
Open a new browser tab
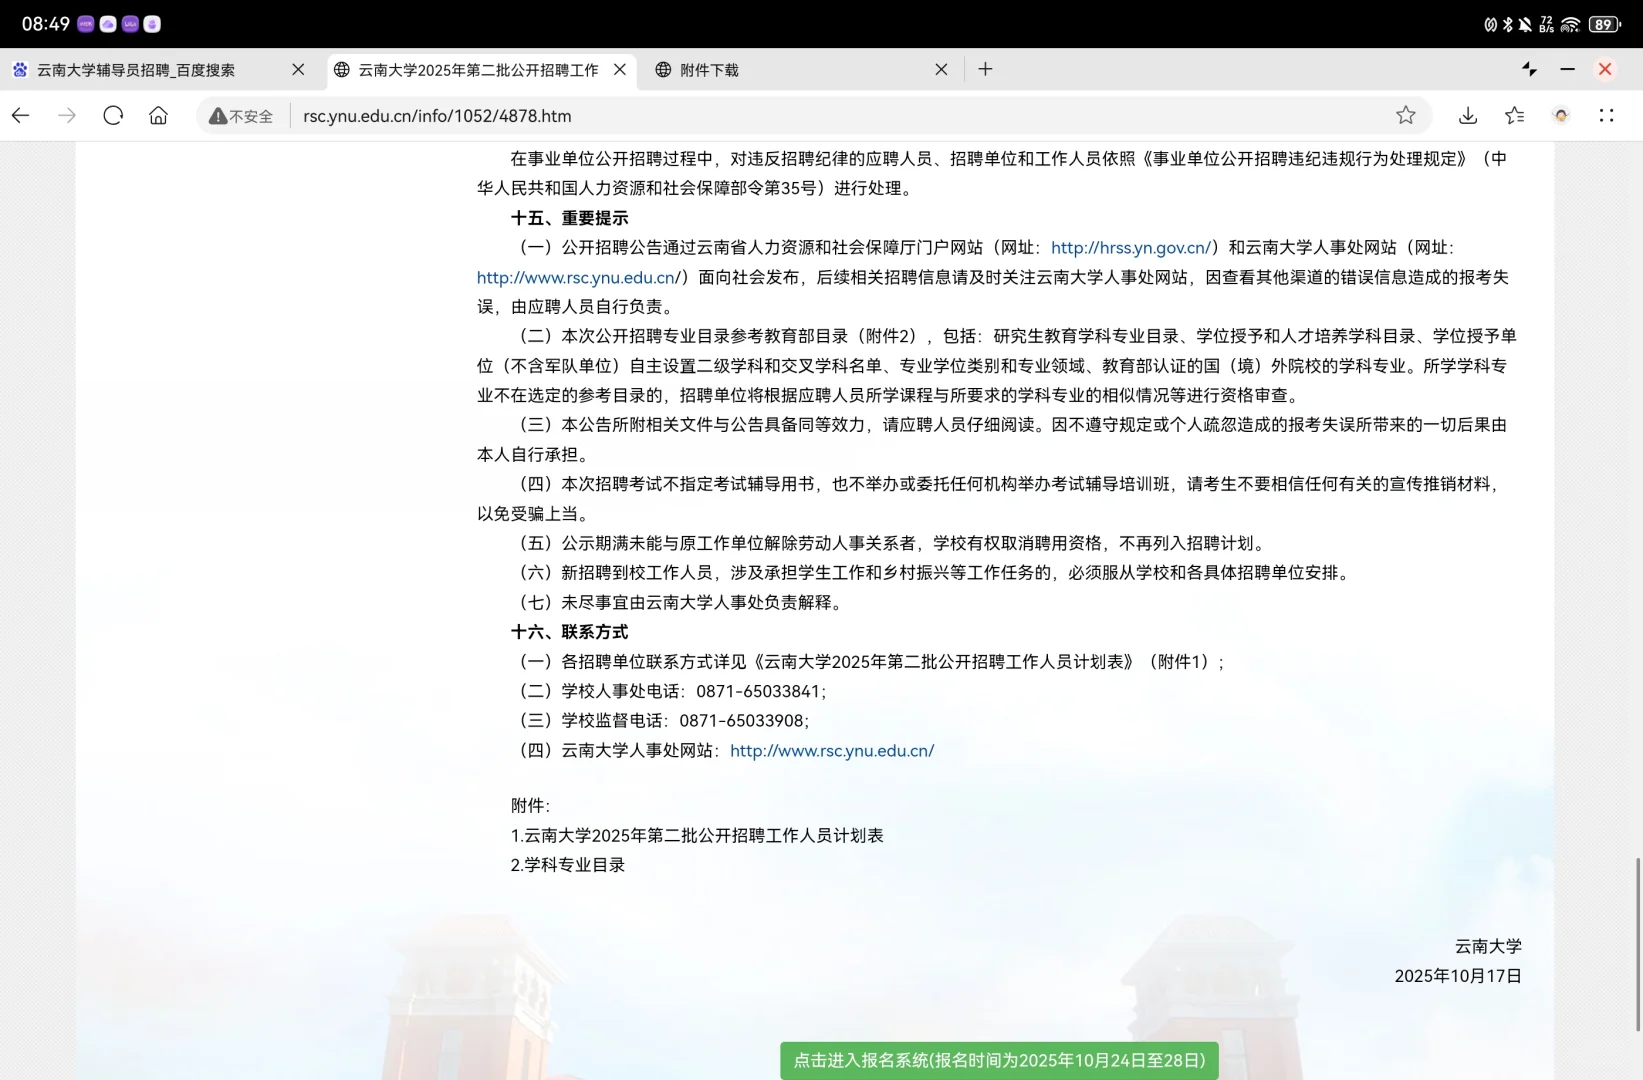click(985, 69)
